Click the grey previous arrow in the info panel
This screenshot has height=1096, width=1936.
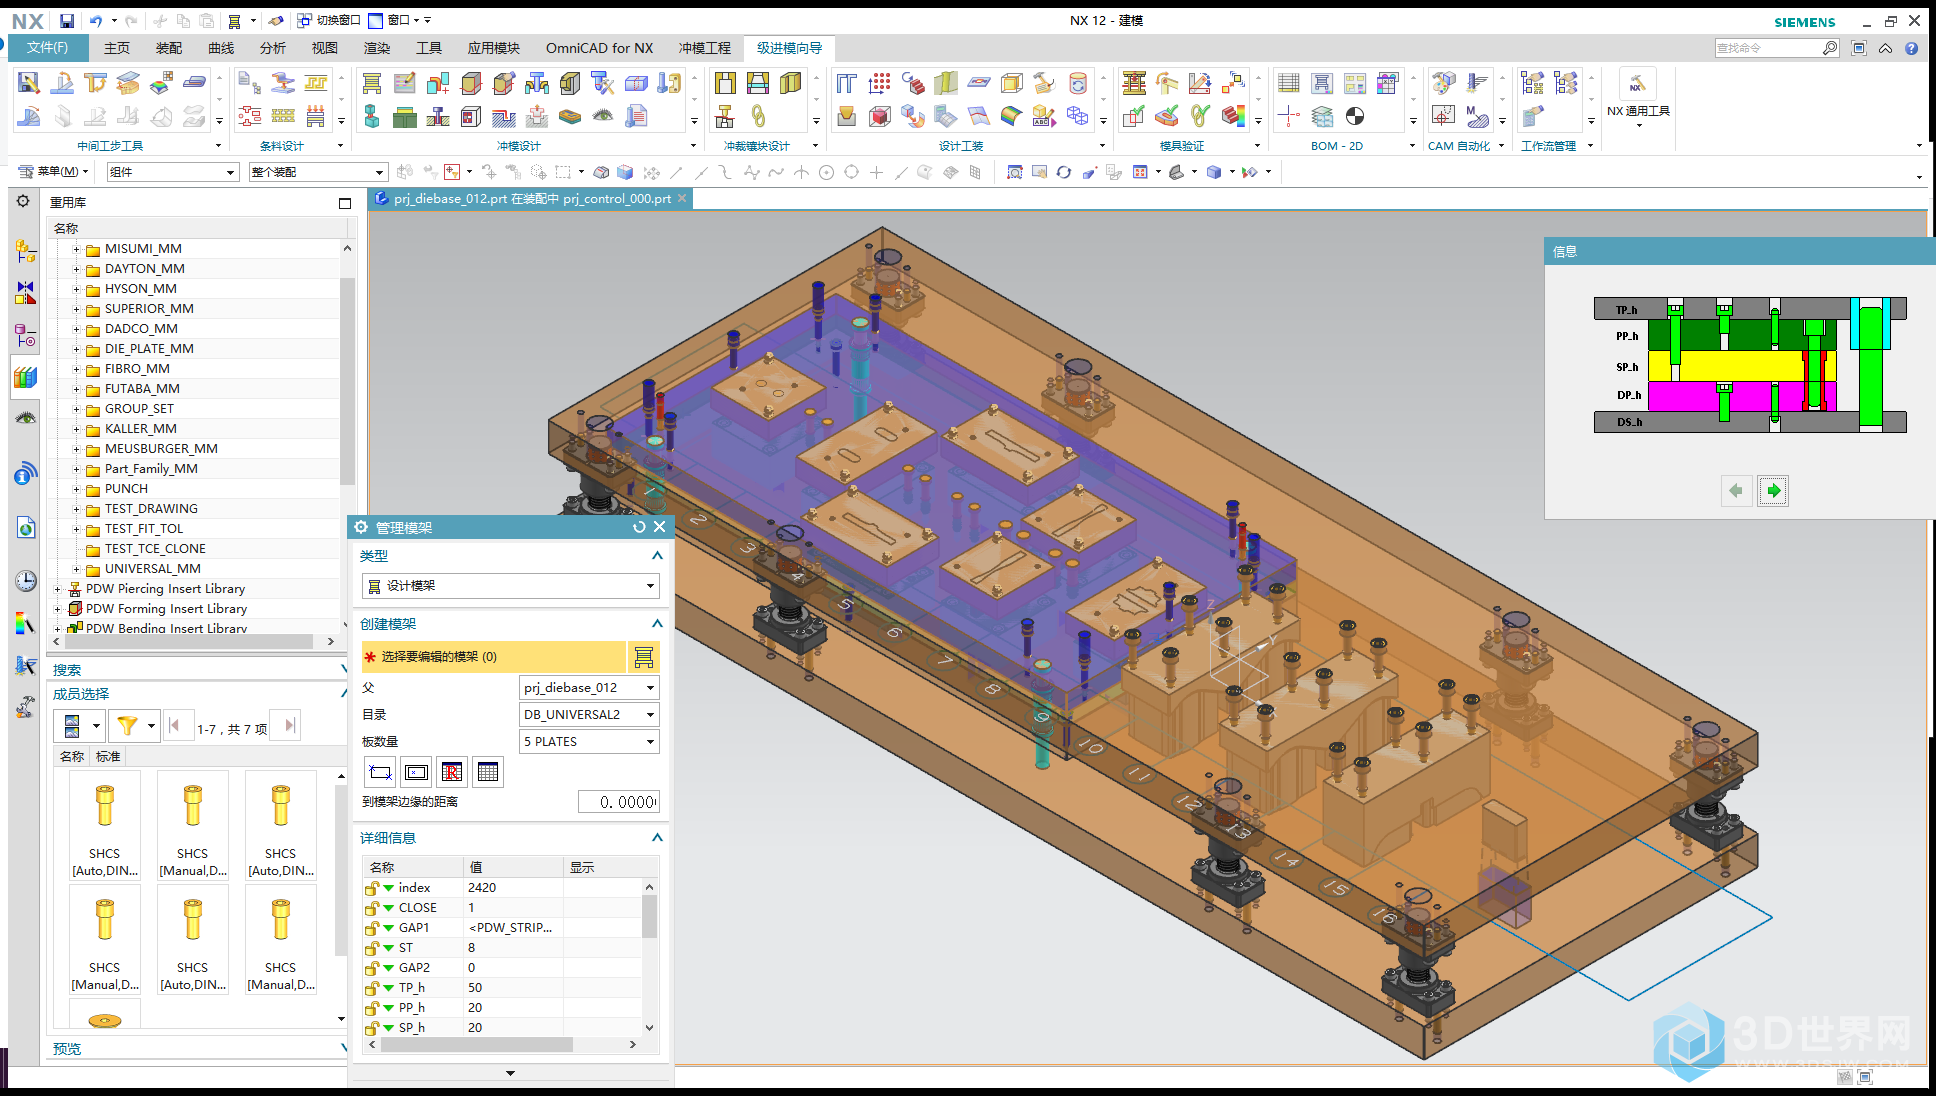[x=1736, y=491]
